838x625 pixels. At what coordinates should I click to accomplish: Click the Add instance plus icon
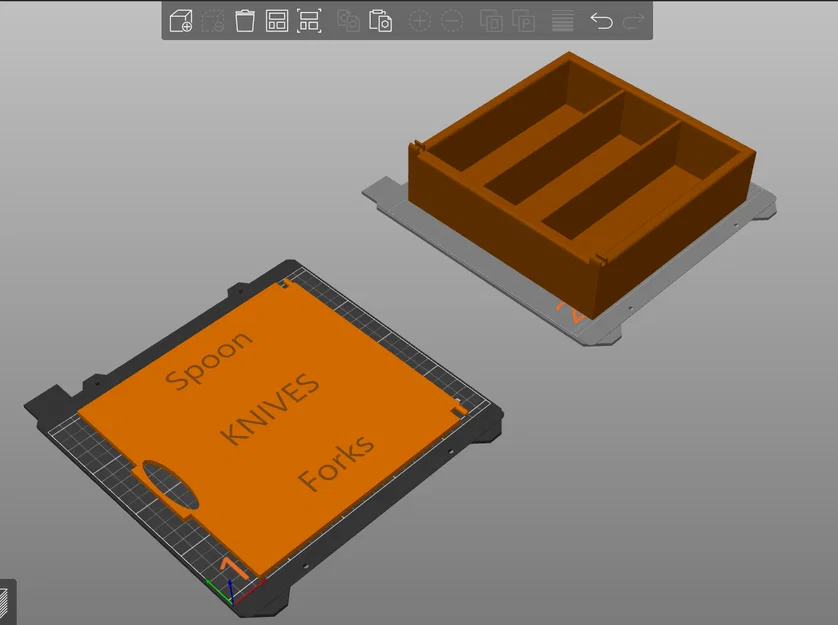[x=422, y=20]
